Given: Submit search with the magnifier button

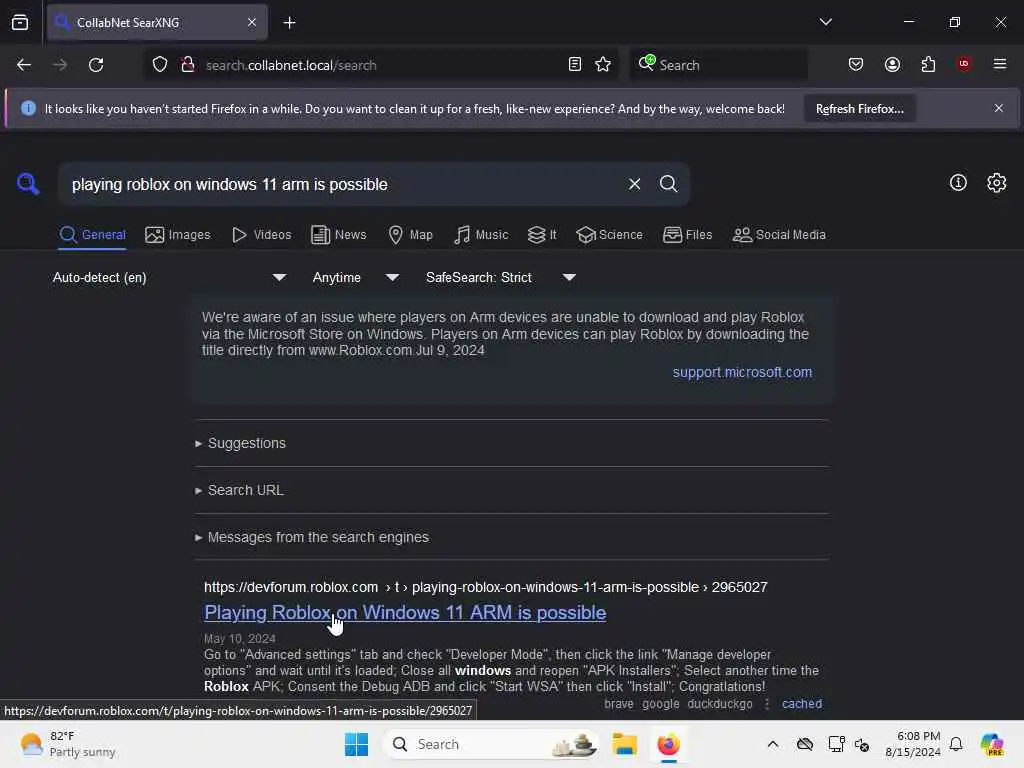Looking at the screenshot, I should click(668, 184).
